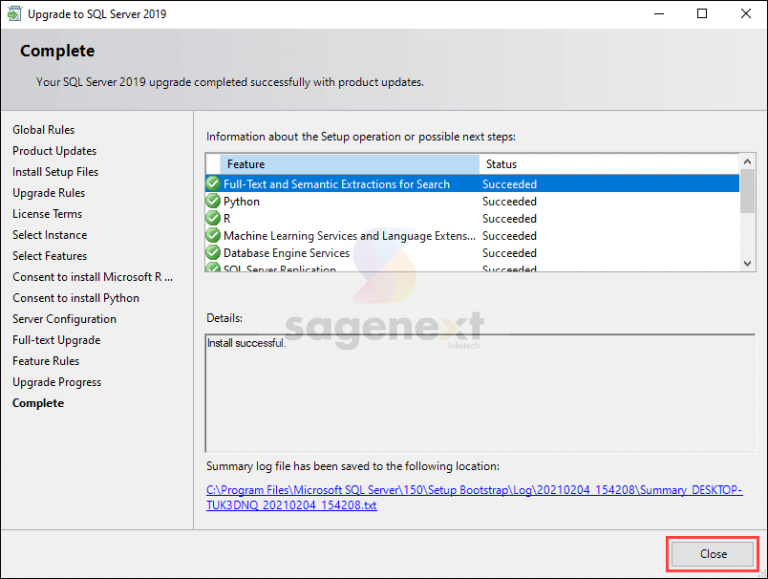Maximize the Upgrade to SQL Server 2019 window
Image resolution: width=768 pixels, height=579 pixels.
(x=702, y=14)
